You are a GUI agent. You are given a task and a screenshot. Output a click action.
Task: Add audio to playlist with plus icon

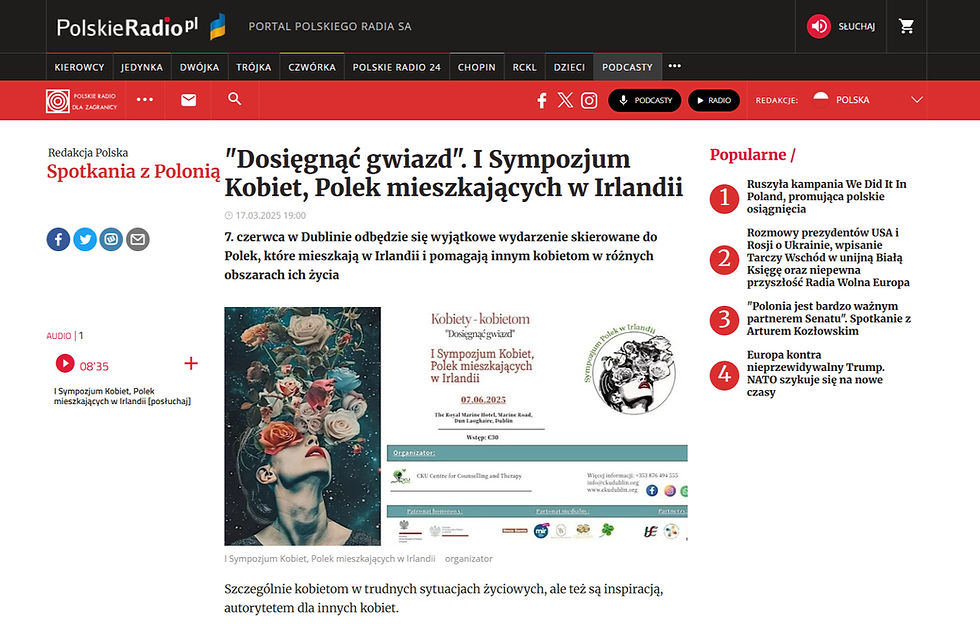[191, 363]
